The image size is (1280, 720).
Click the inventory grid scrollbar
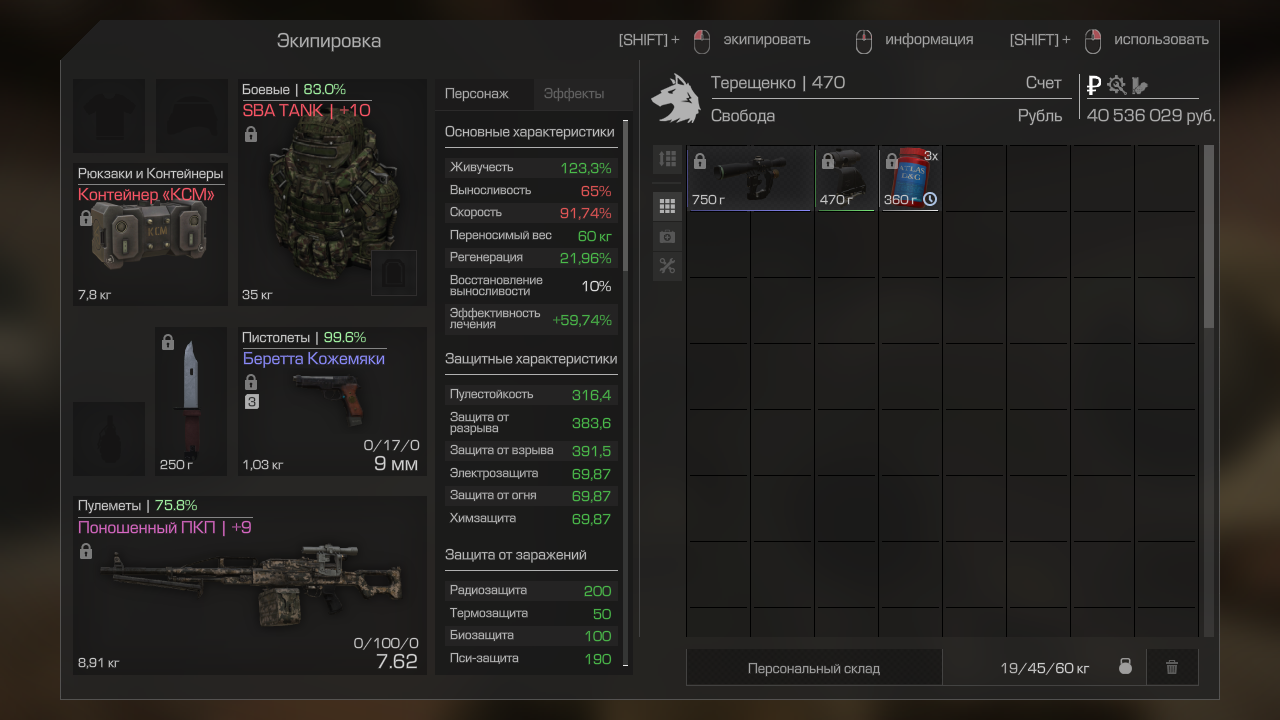pyautogui.click(x=1209, y=237)
